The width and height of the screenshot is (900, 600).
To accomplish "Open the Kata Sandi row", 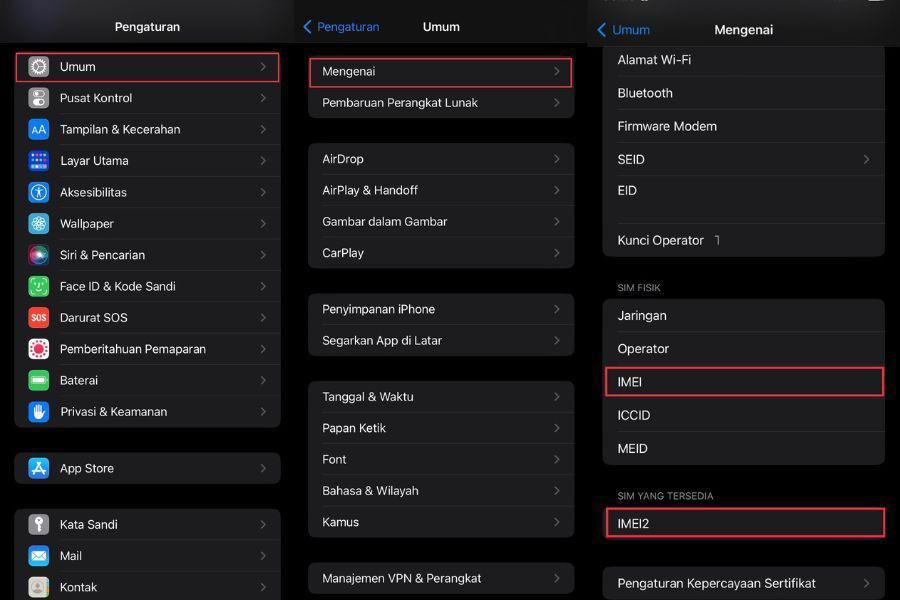I will 148,524.
